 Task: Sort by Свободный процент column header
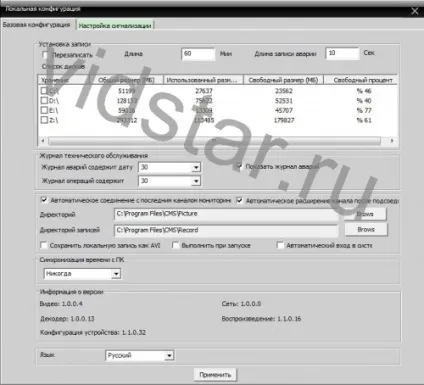click(361, 80)
